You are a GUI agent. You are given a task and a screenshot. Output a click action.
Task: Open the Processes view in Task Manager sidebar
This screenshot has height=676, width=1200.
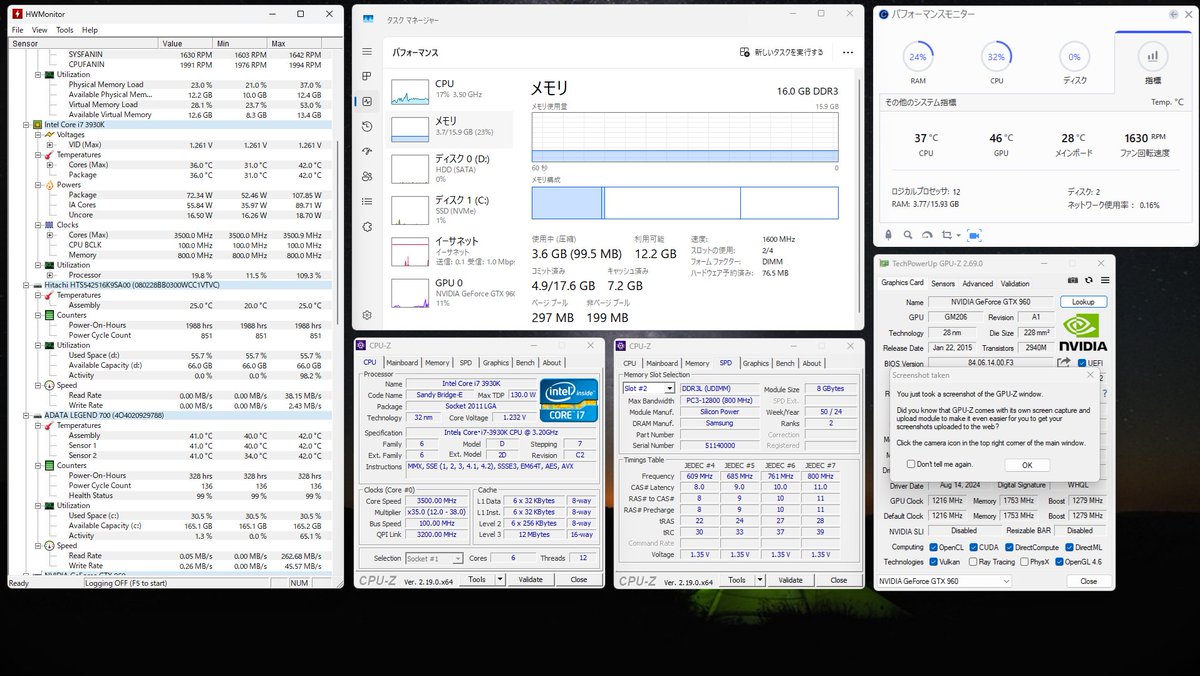point(367,74)
